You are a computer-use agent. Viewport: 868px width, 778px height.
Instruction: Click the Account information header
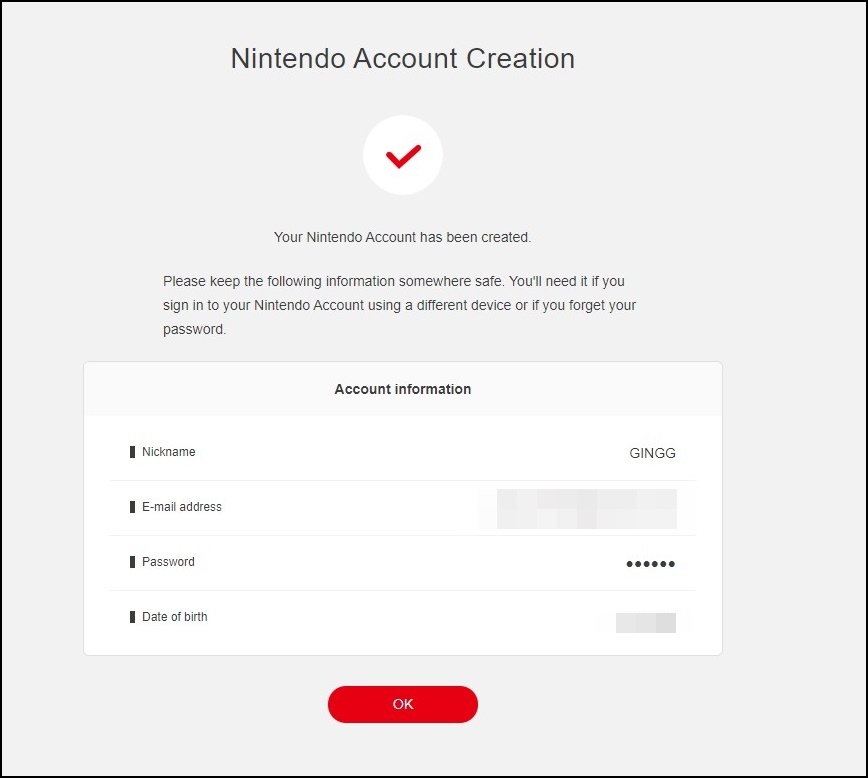(402, 389)
